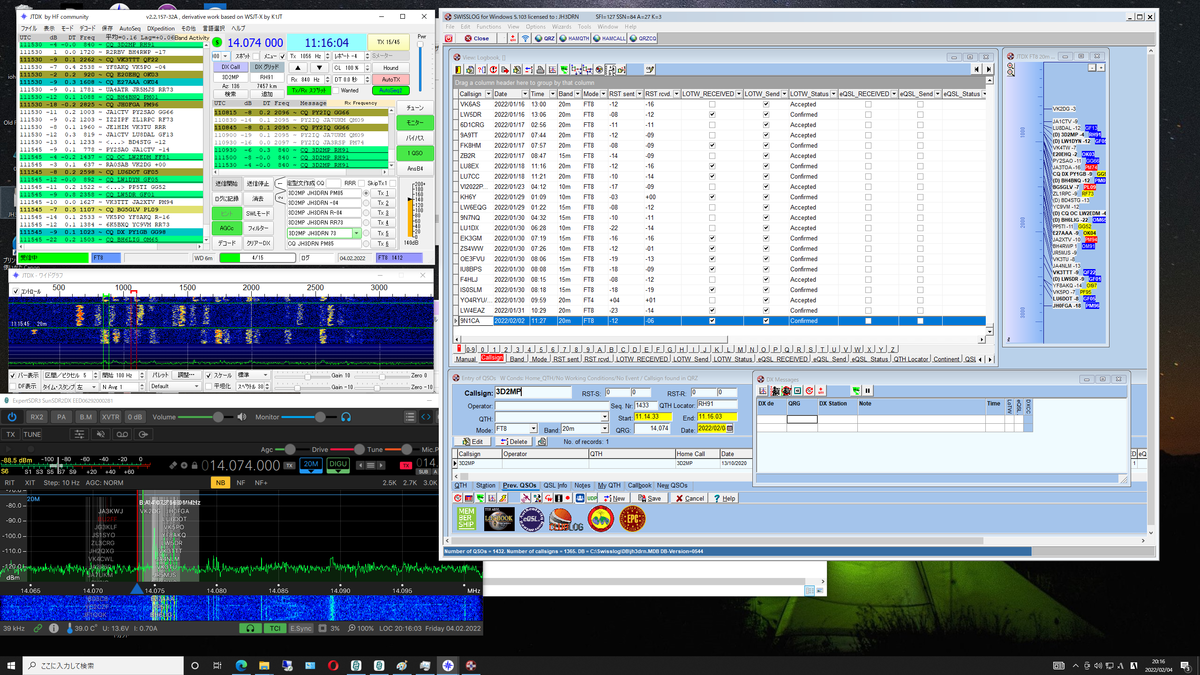Click the printer icon above the QSO list

(540, 69)
